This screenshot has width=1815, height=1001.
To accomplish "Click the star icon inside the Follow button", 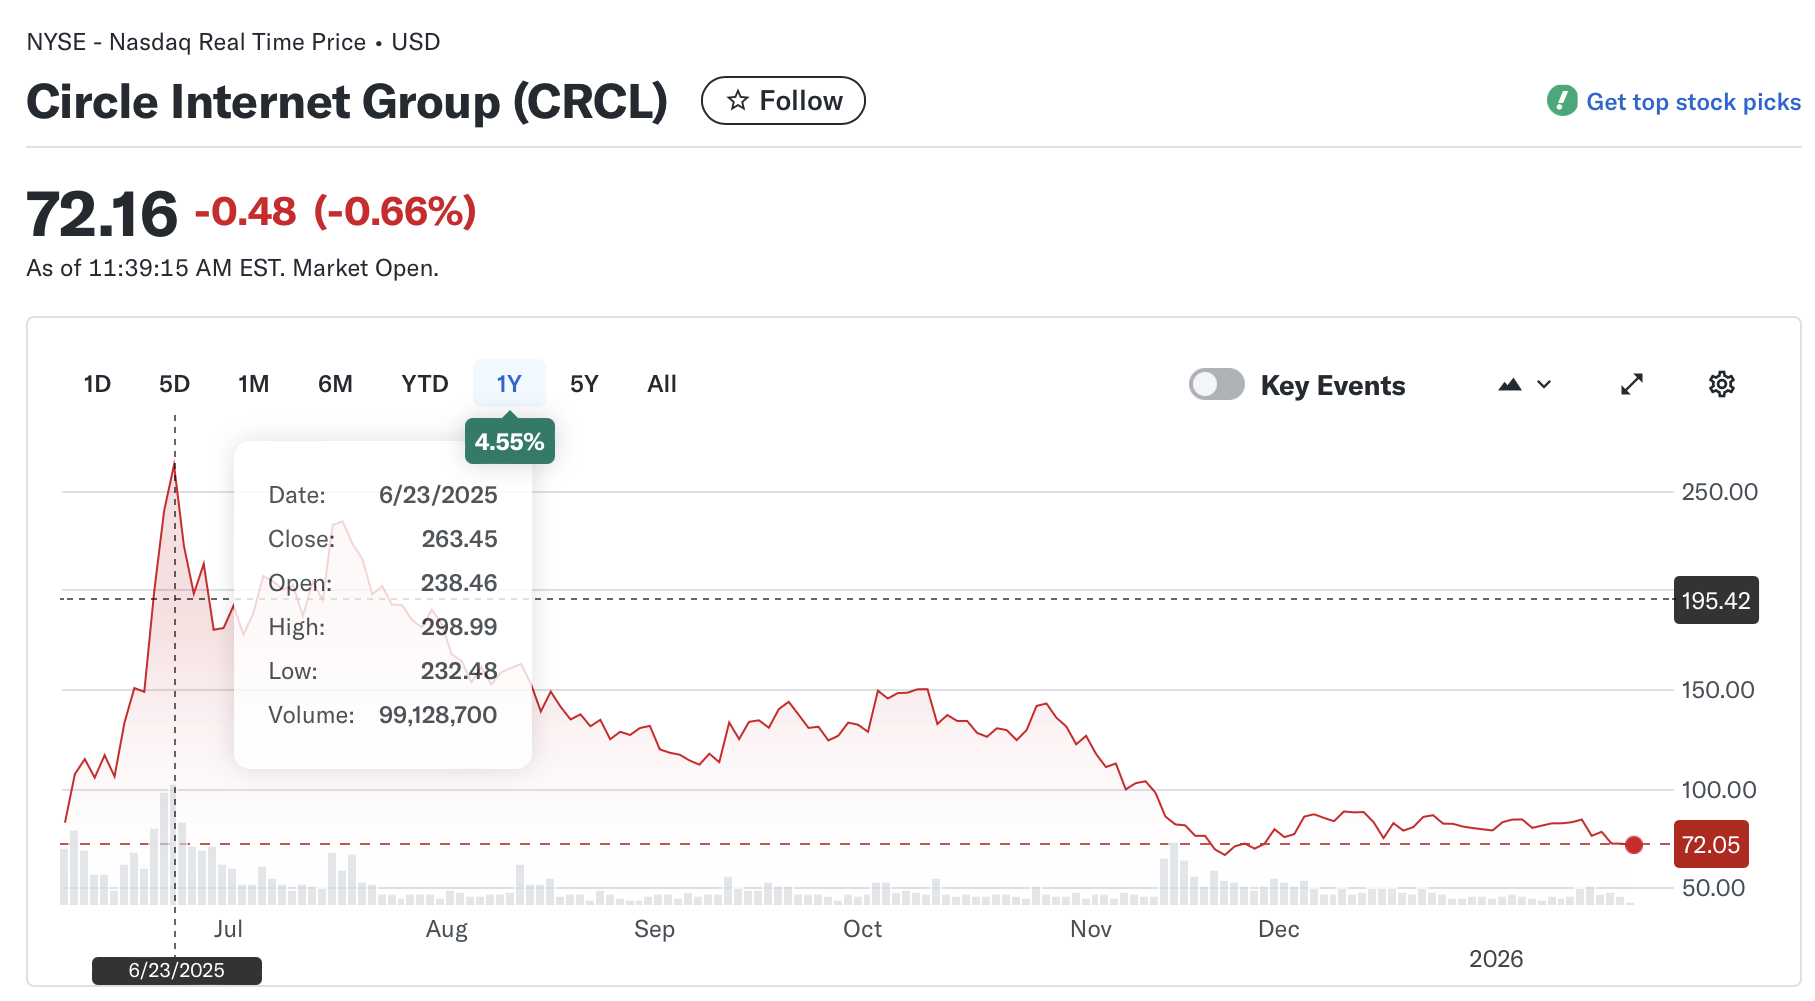I will pyautogui.click(x=739, y=100).
